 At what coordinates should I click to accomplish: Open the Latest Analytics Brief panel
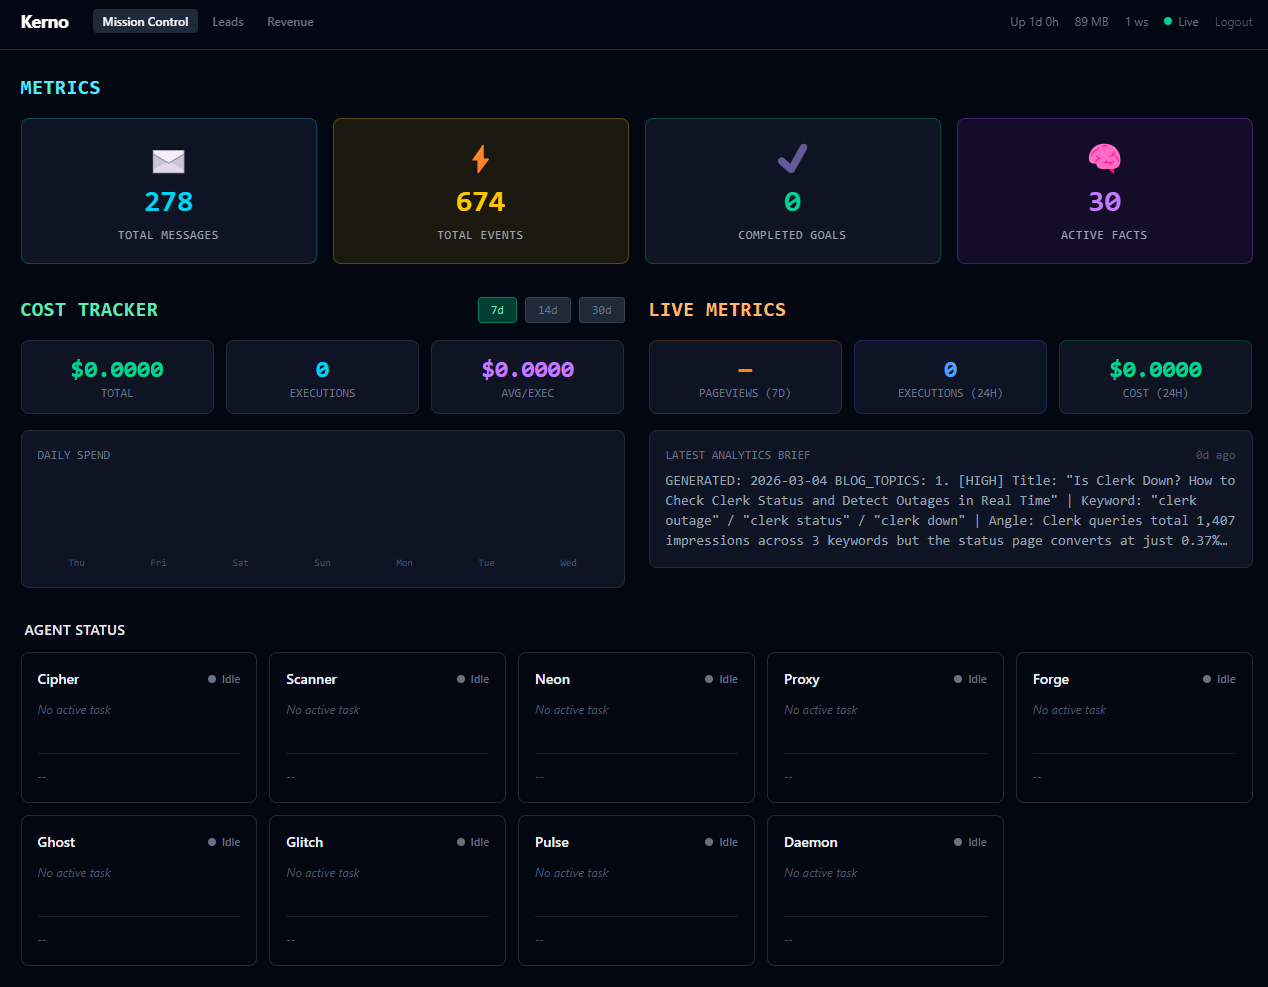(950, 500)
